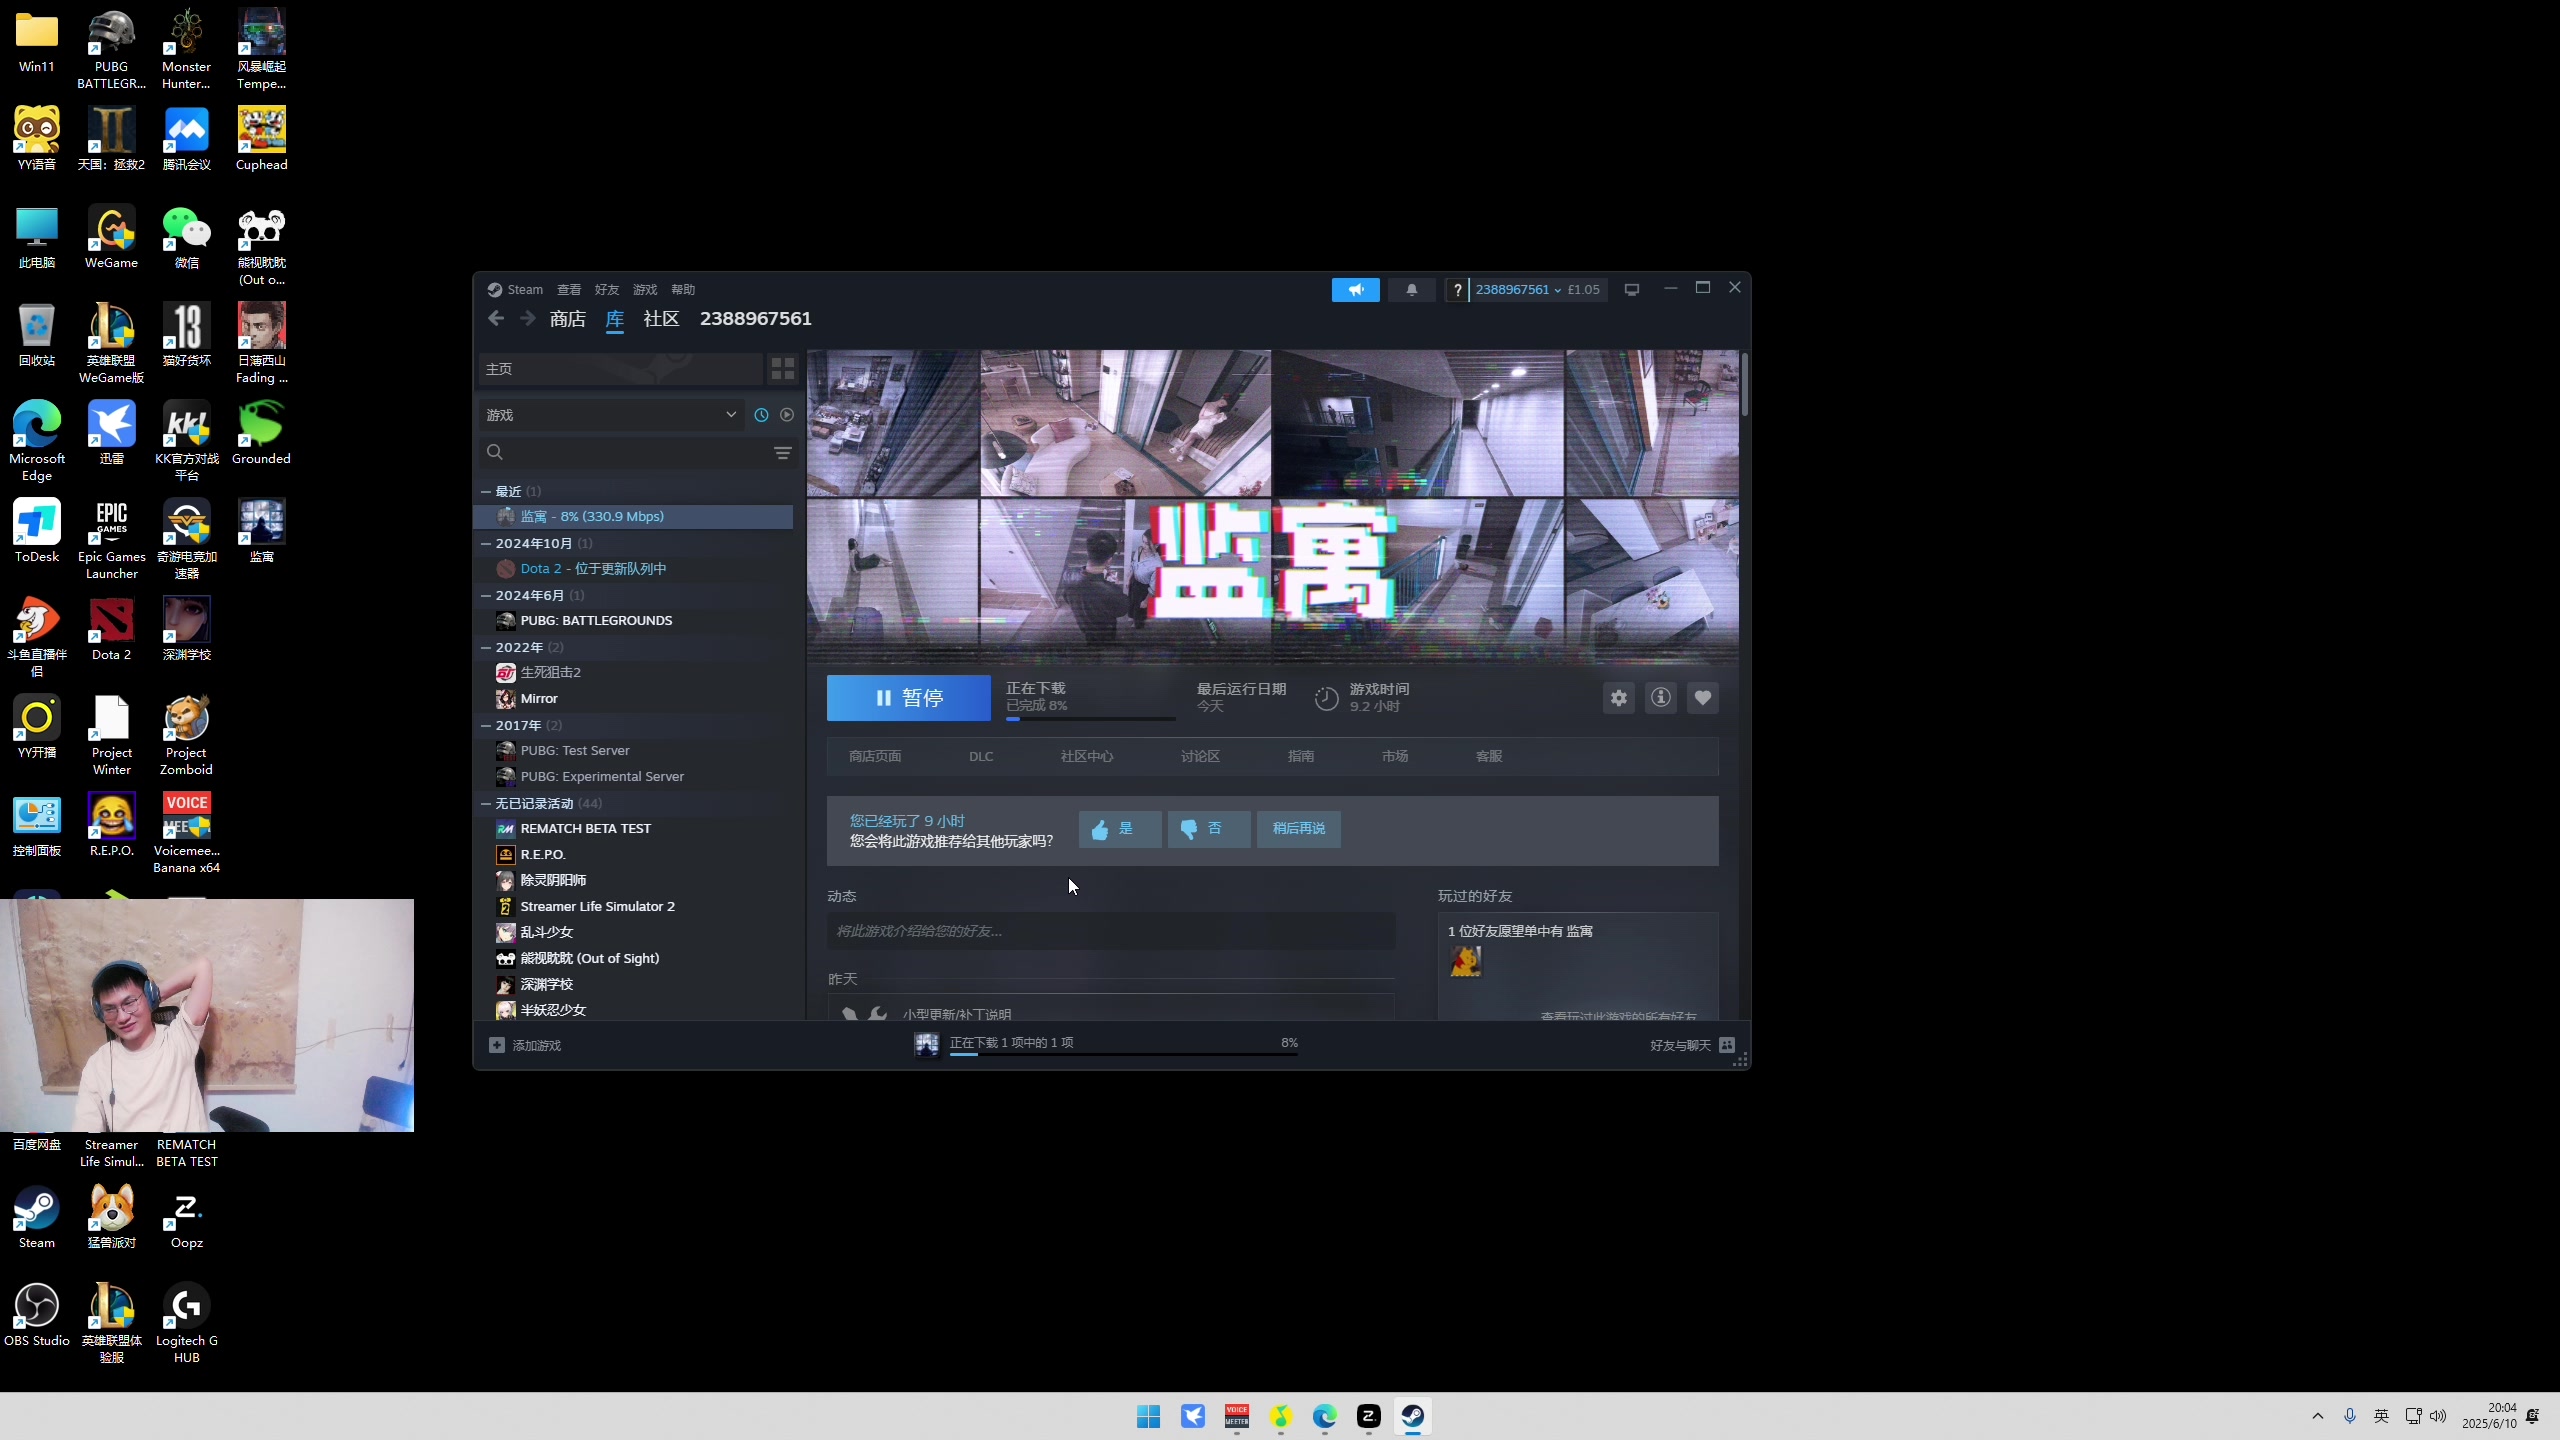Toggle the ready-to-play filter icon
Image resolution: width=2560 pixels, height=1440 pixels.
point(787,415)
